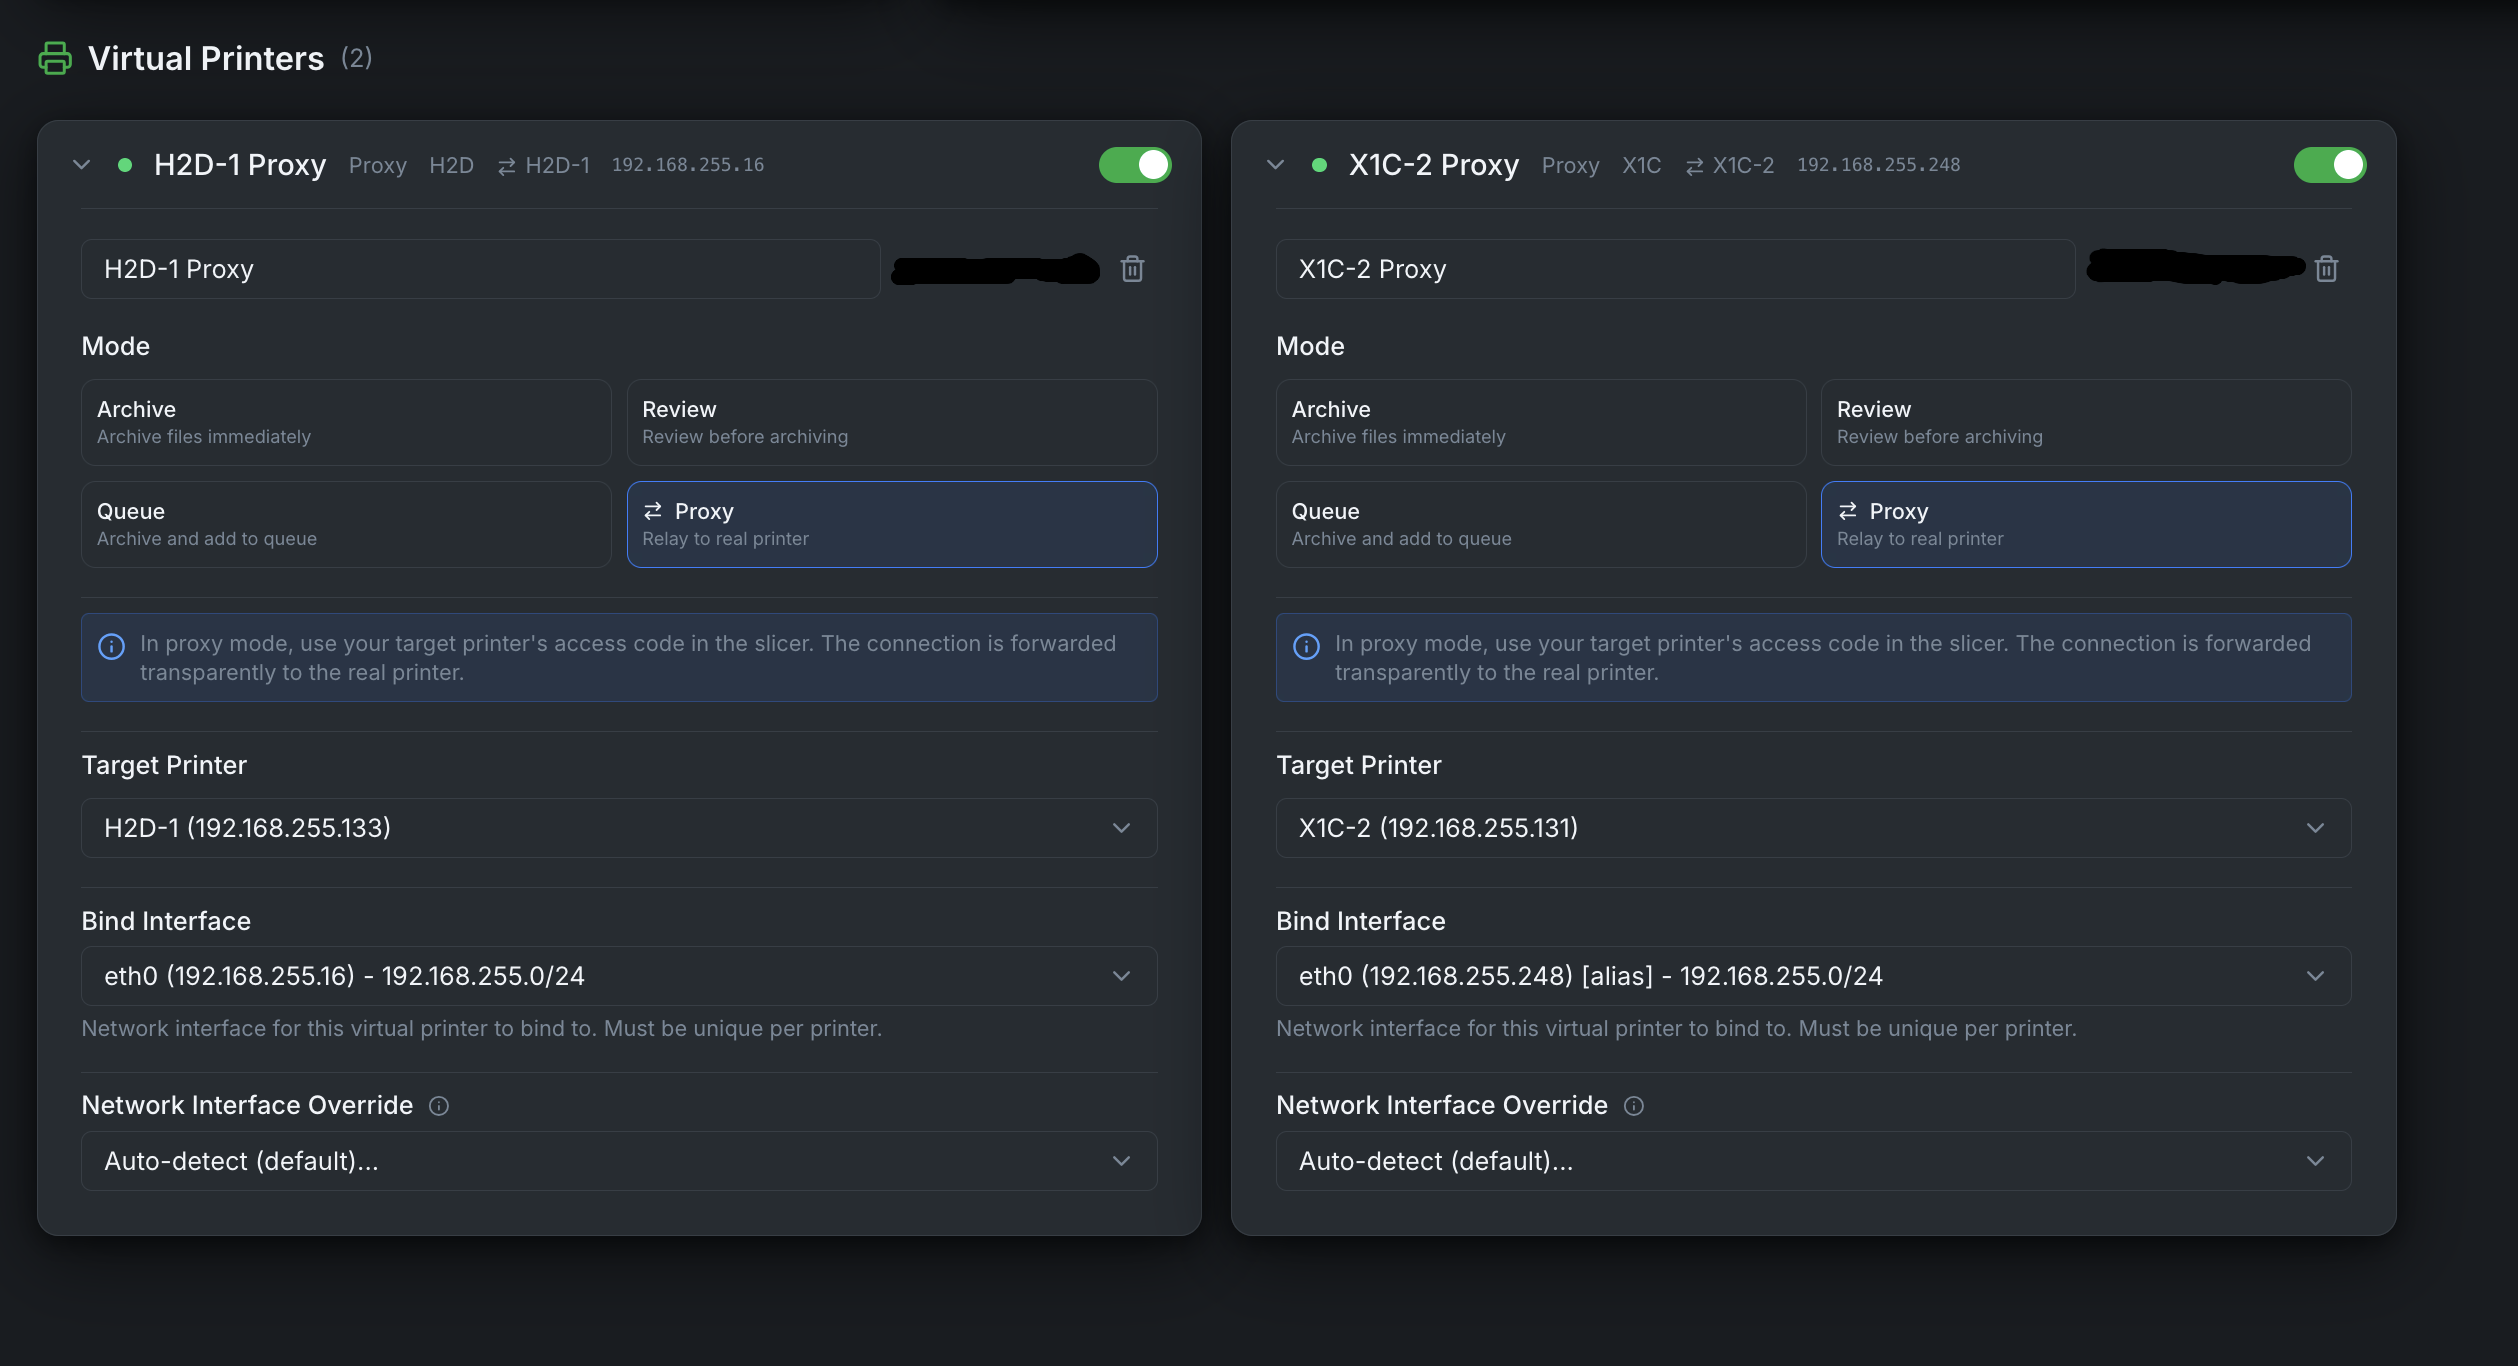Delete the X1C-2 Proxy using its trash icon

[x=2326, y=268]
